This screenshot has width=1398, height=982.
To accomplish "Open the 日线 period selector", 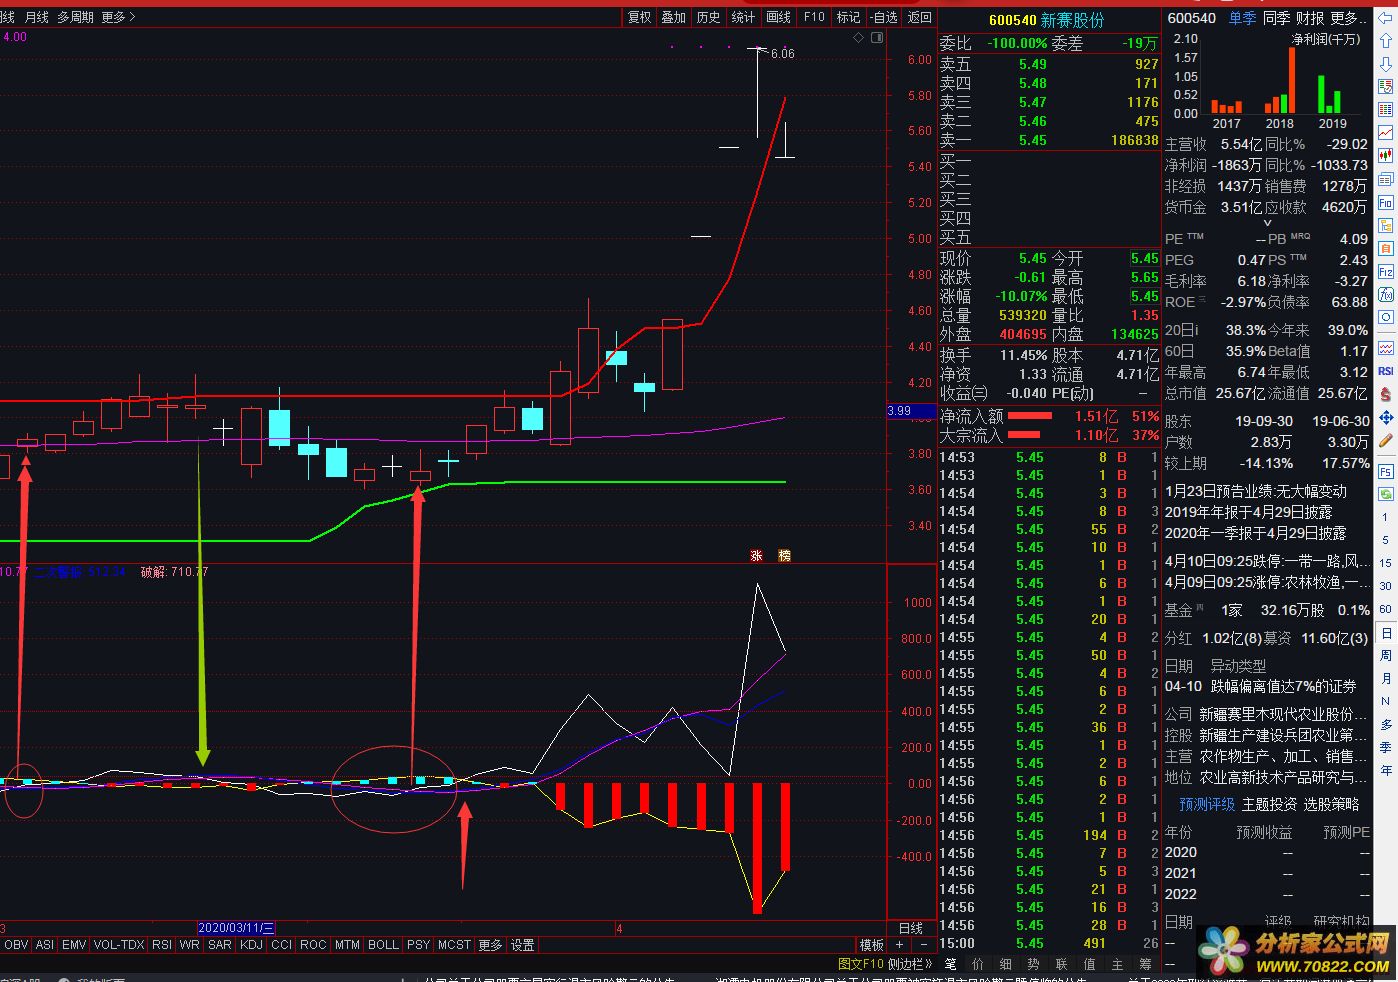I will coord(911,928).
